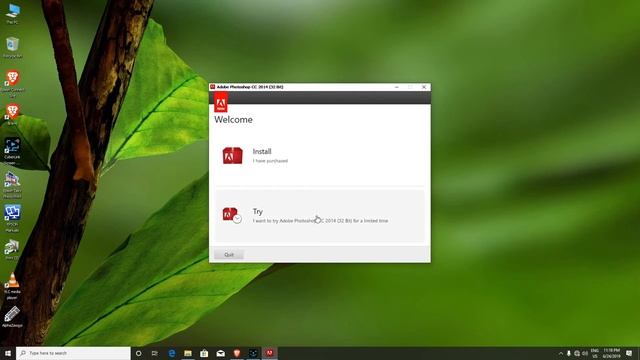Open Microsoft Store from taskbar
This screenshot has width=640, height=360.
(204, 353)
